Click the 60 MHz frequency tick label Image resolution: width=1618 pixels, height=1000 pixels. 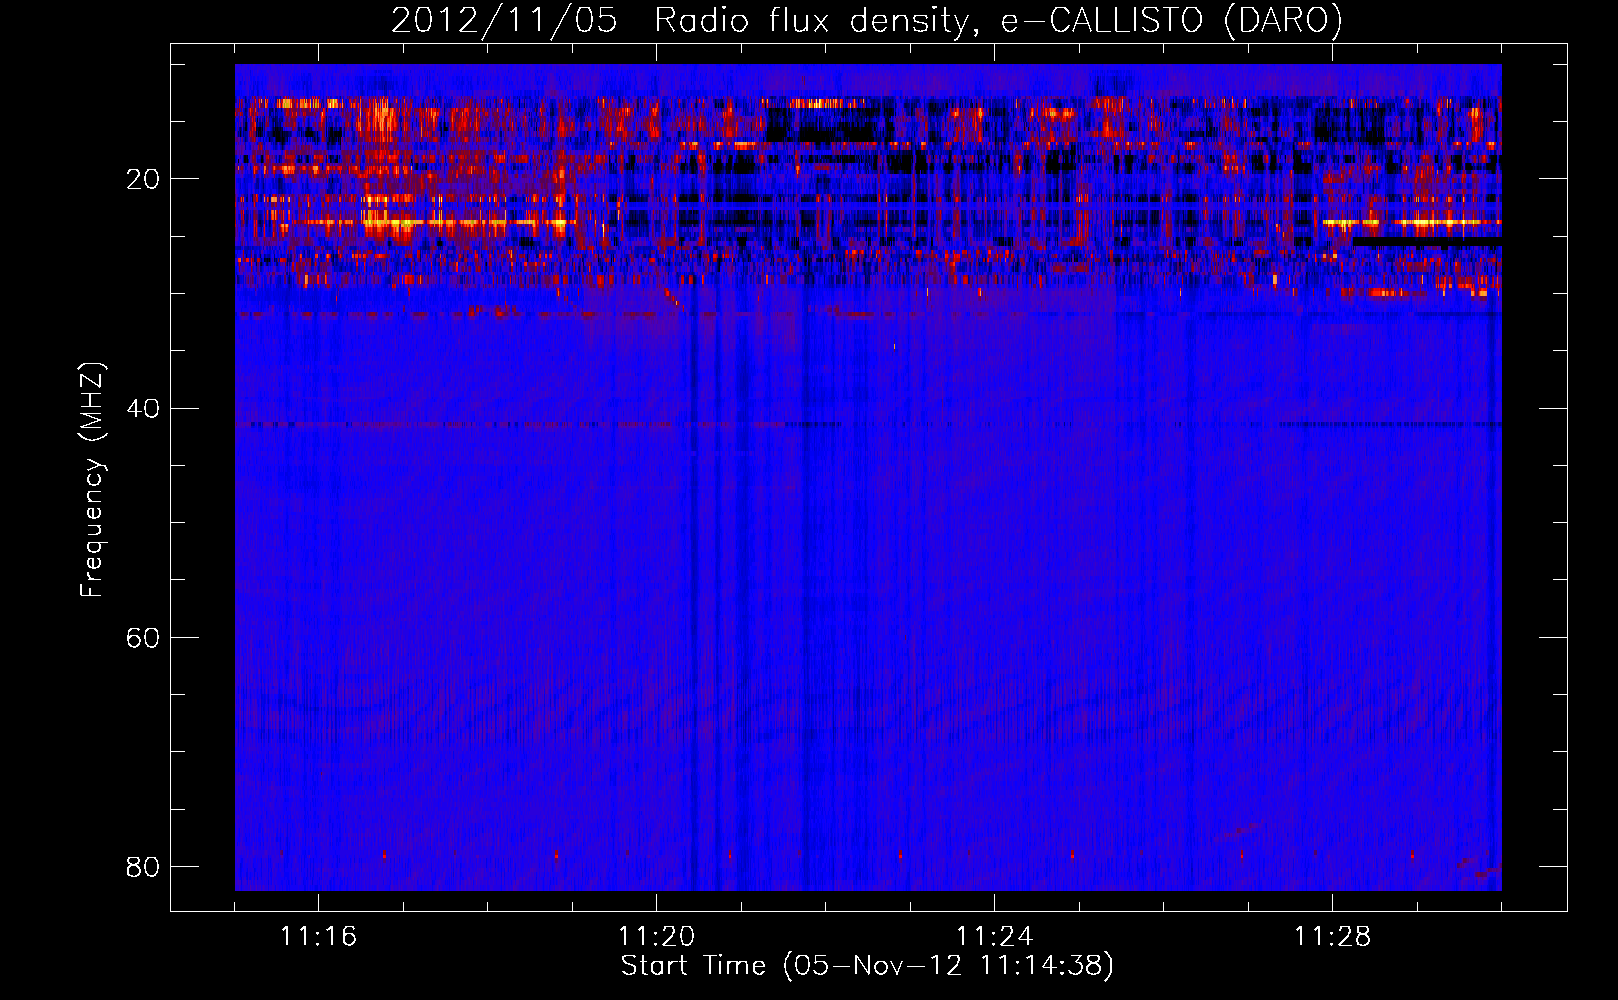(143, 637)
